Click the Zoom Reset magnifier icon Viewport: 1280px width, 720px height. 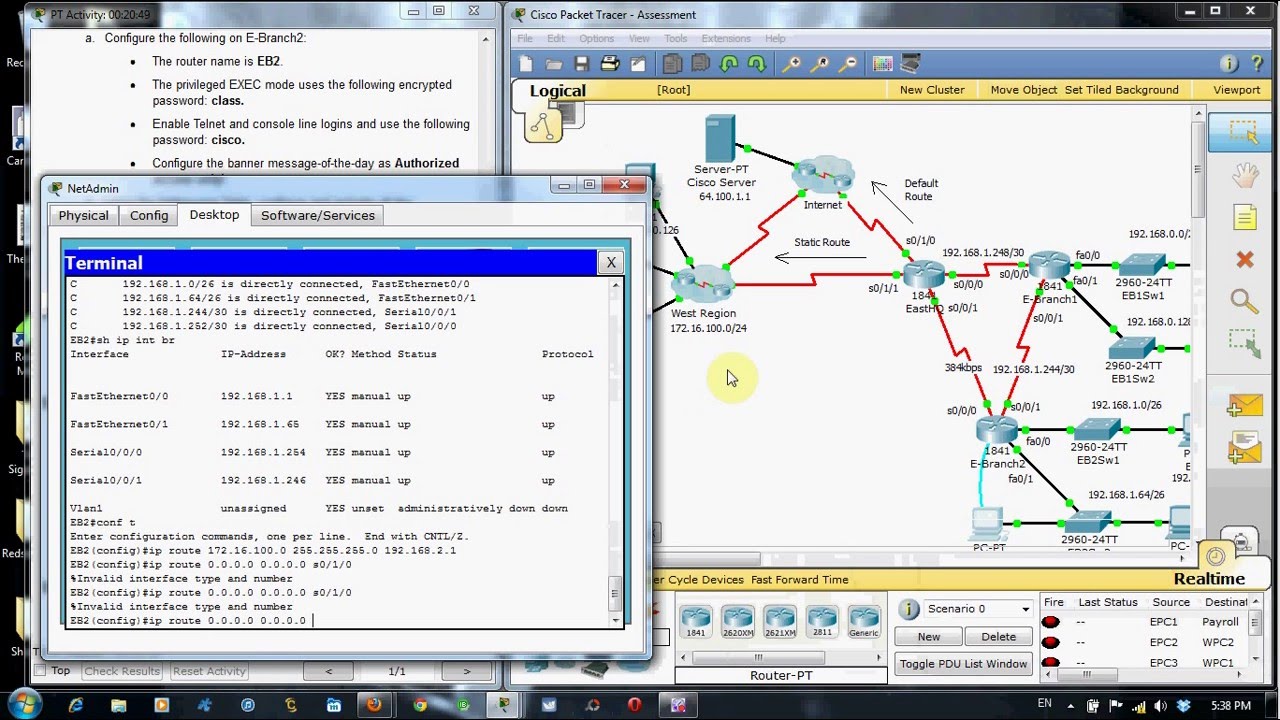(820, 64)
